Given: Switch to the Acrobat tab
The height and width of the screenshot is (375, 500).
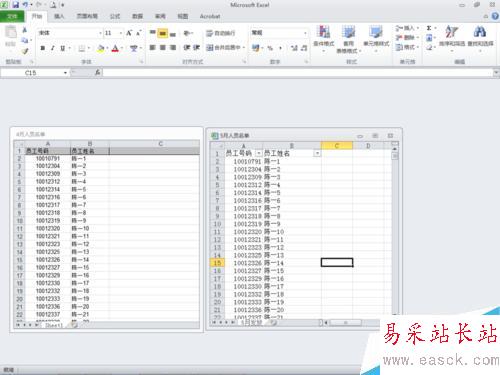Looking at the screenshot, I should (210, 16).
